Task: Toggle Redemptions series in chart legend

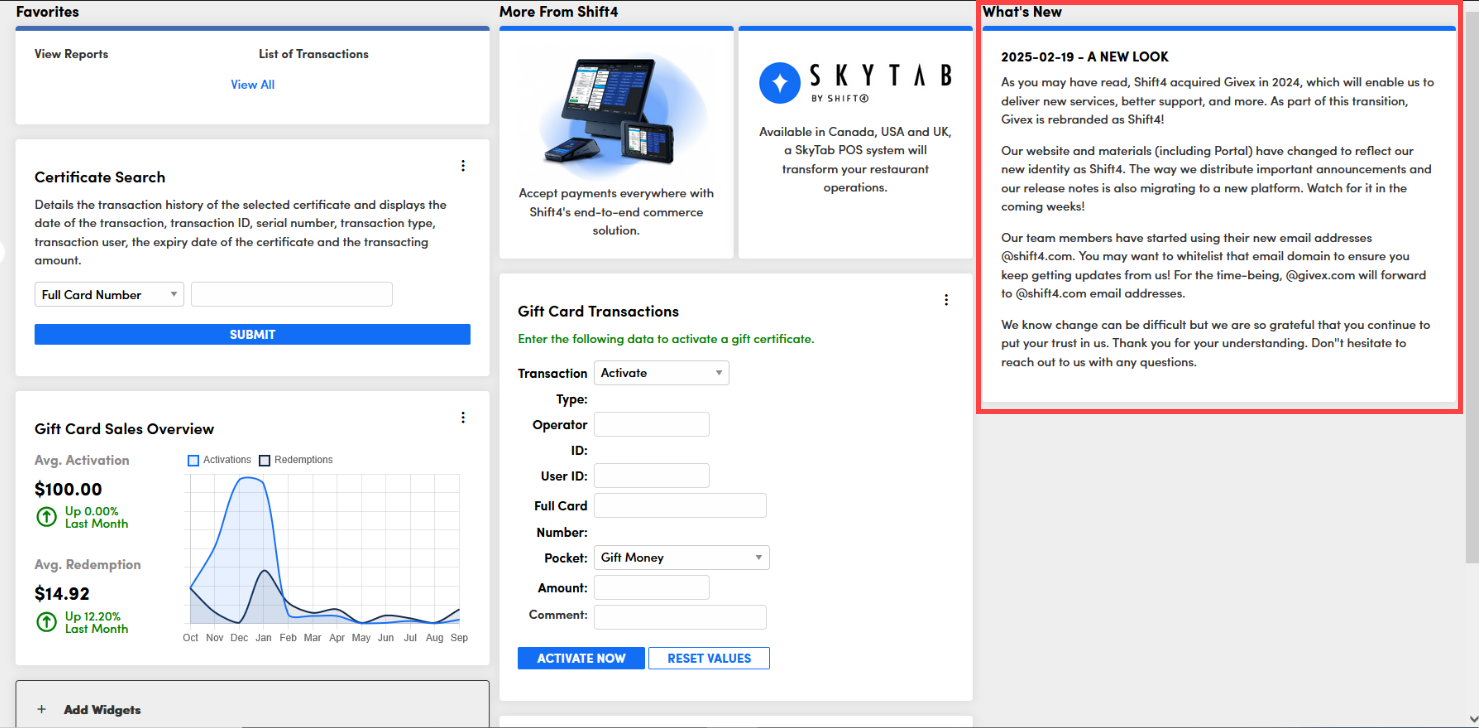Action: pos(265,460)
